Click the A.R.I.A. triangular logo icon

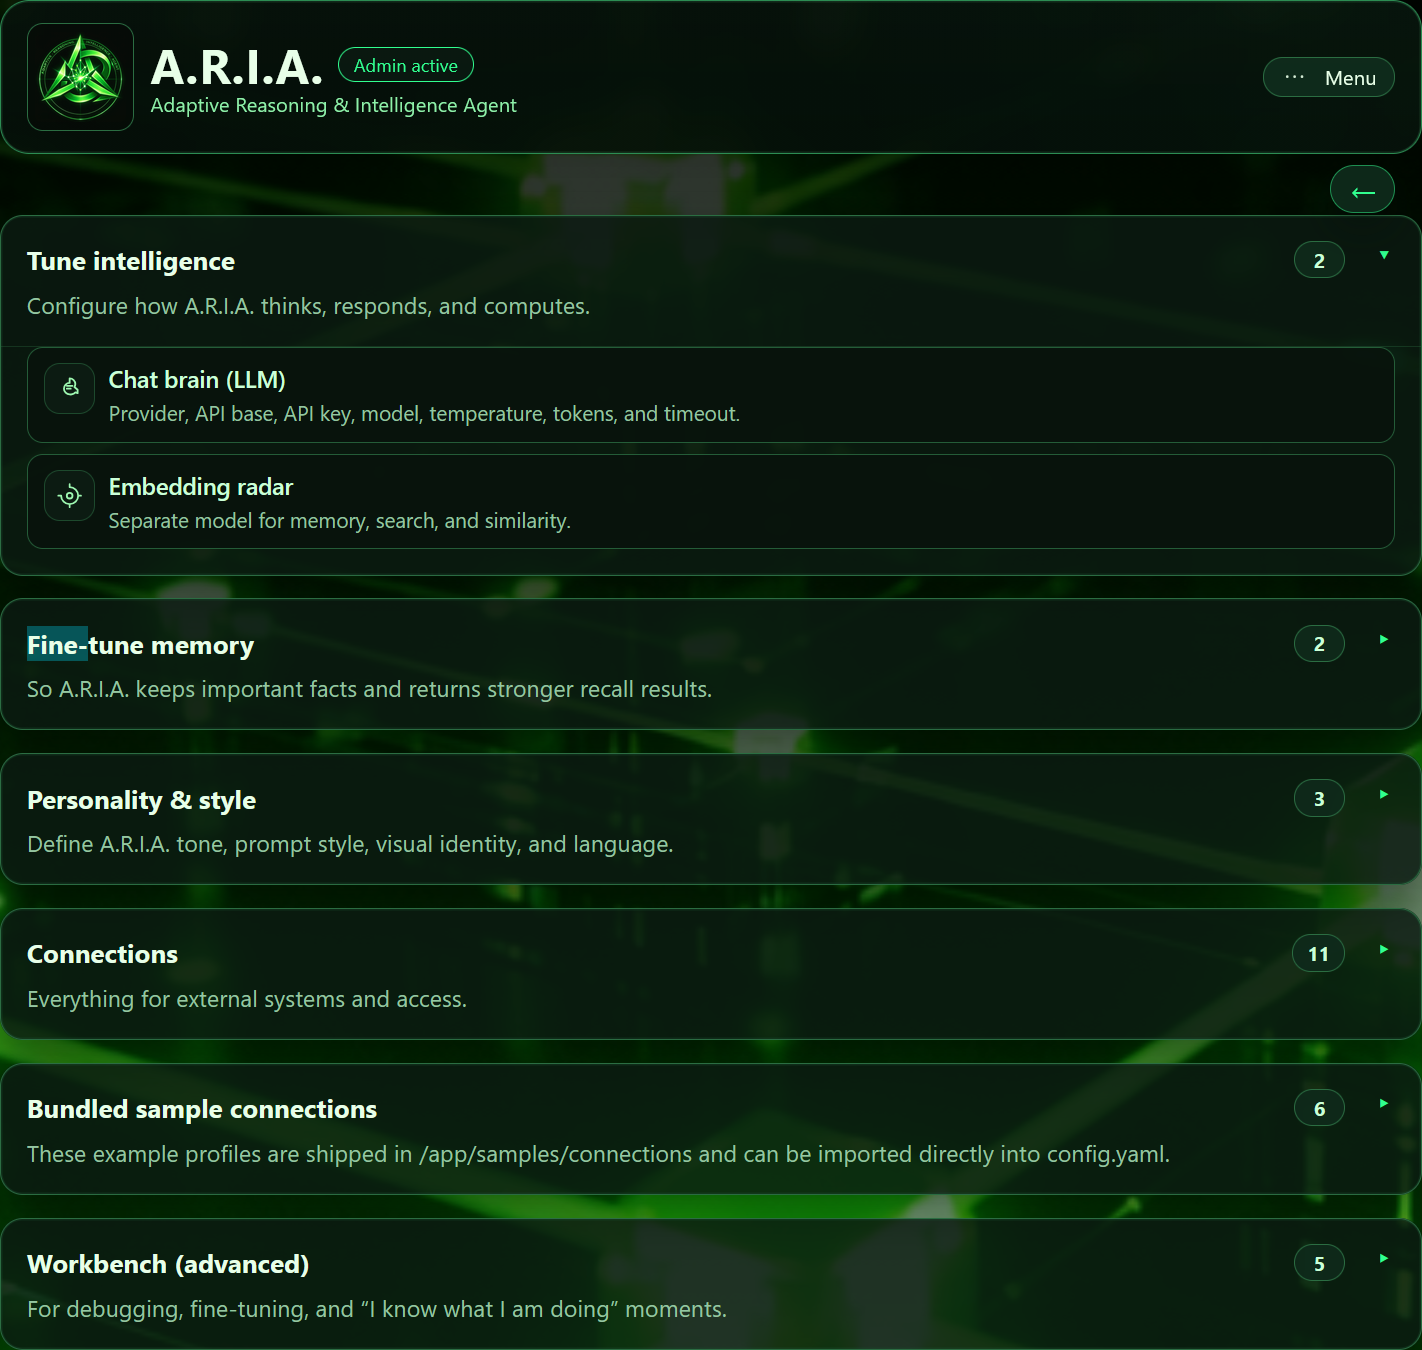(x=80, y=77)
